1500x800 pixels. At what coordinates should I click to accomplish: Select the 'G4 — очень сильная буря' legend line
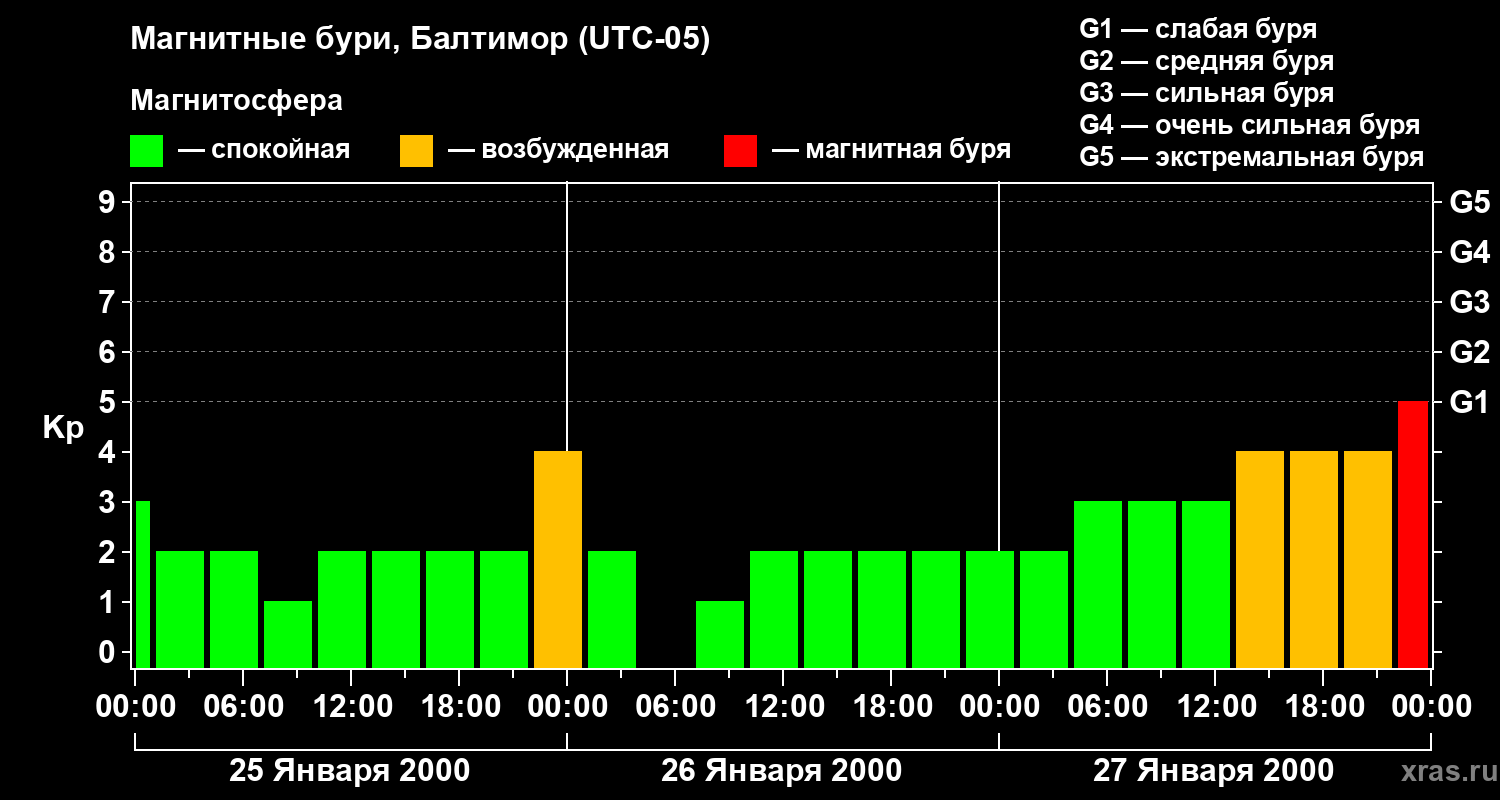click(1250, 125)
